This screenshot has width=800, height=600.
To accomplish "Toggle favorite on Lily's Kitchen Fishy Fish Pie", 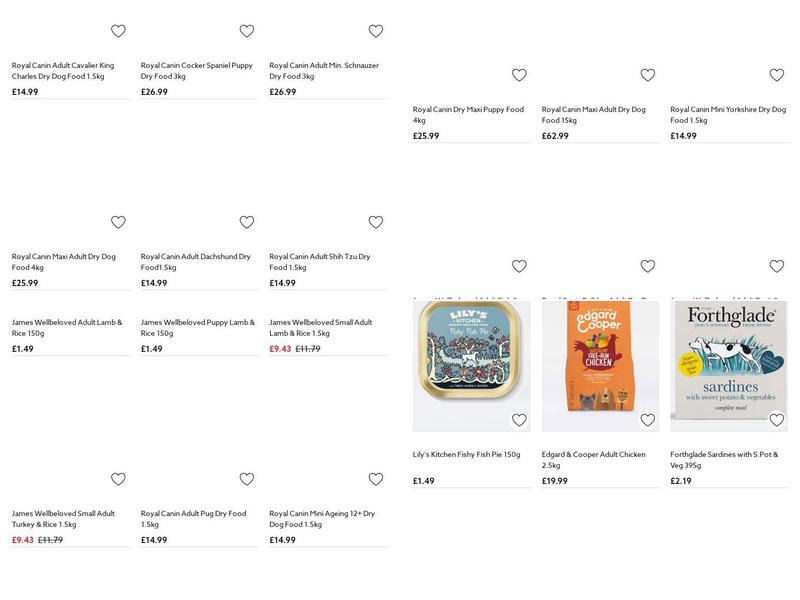I will click(x=519, y=420).
